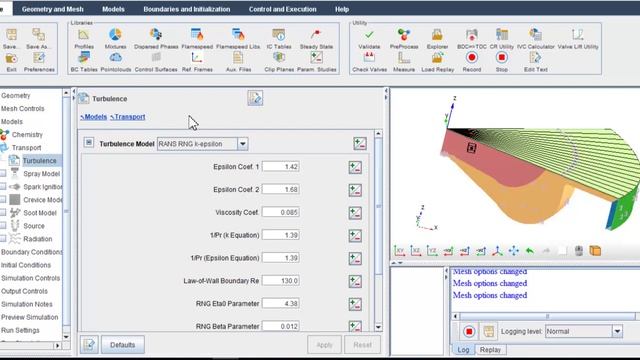Viewport: 640px width, 360px height.
Task: Click Viscosity Coef. value field
Action: (x=281, y=212)
